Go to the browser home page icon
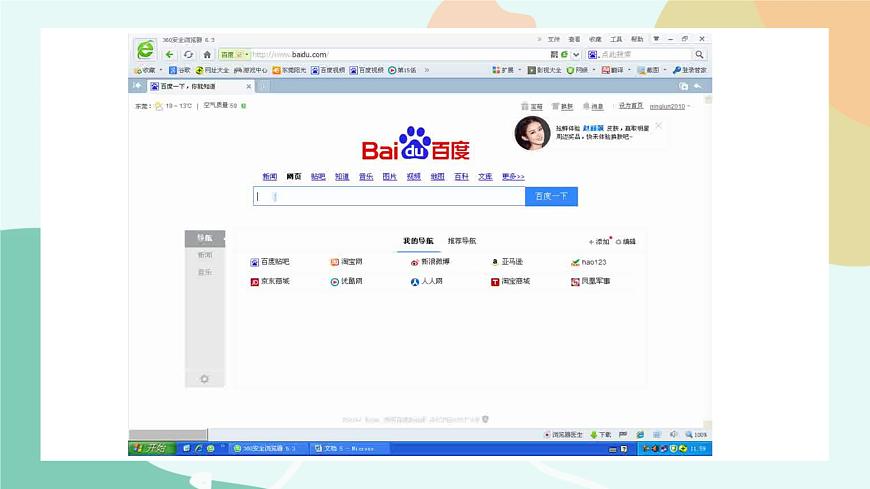 [207, 54]
